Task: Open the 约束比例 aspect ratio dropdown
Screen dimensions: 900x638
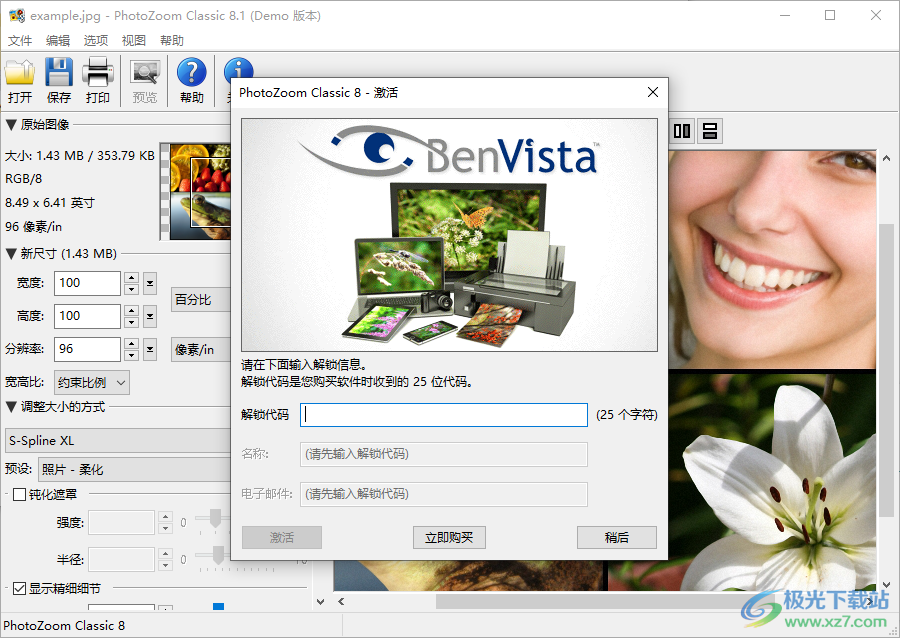Action: point(92,383)
